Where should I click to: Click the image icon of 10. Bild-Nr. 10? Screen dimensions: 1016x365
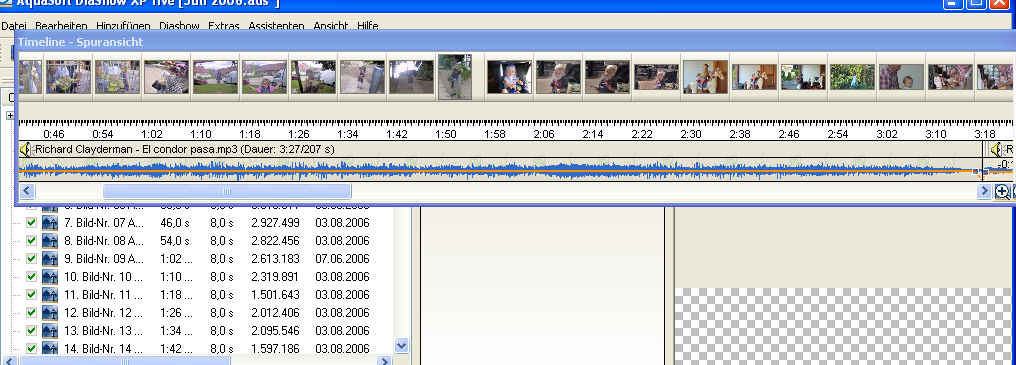coord(50,277)
